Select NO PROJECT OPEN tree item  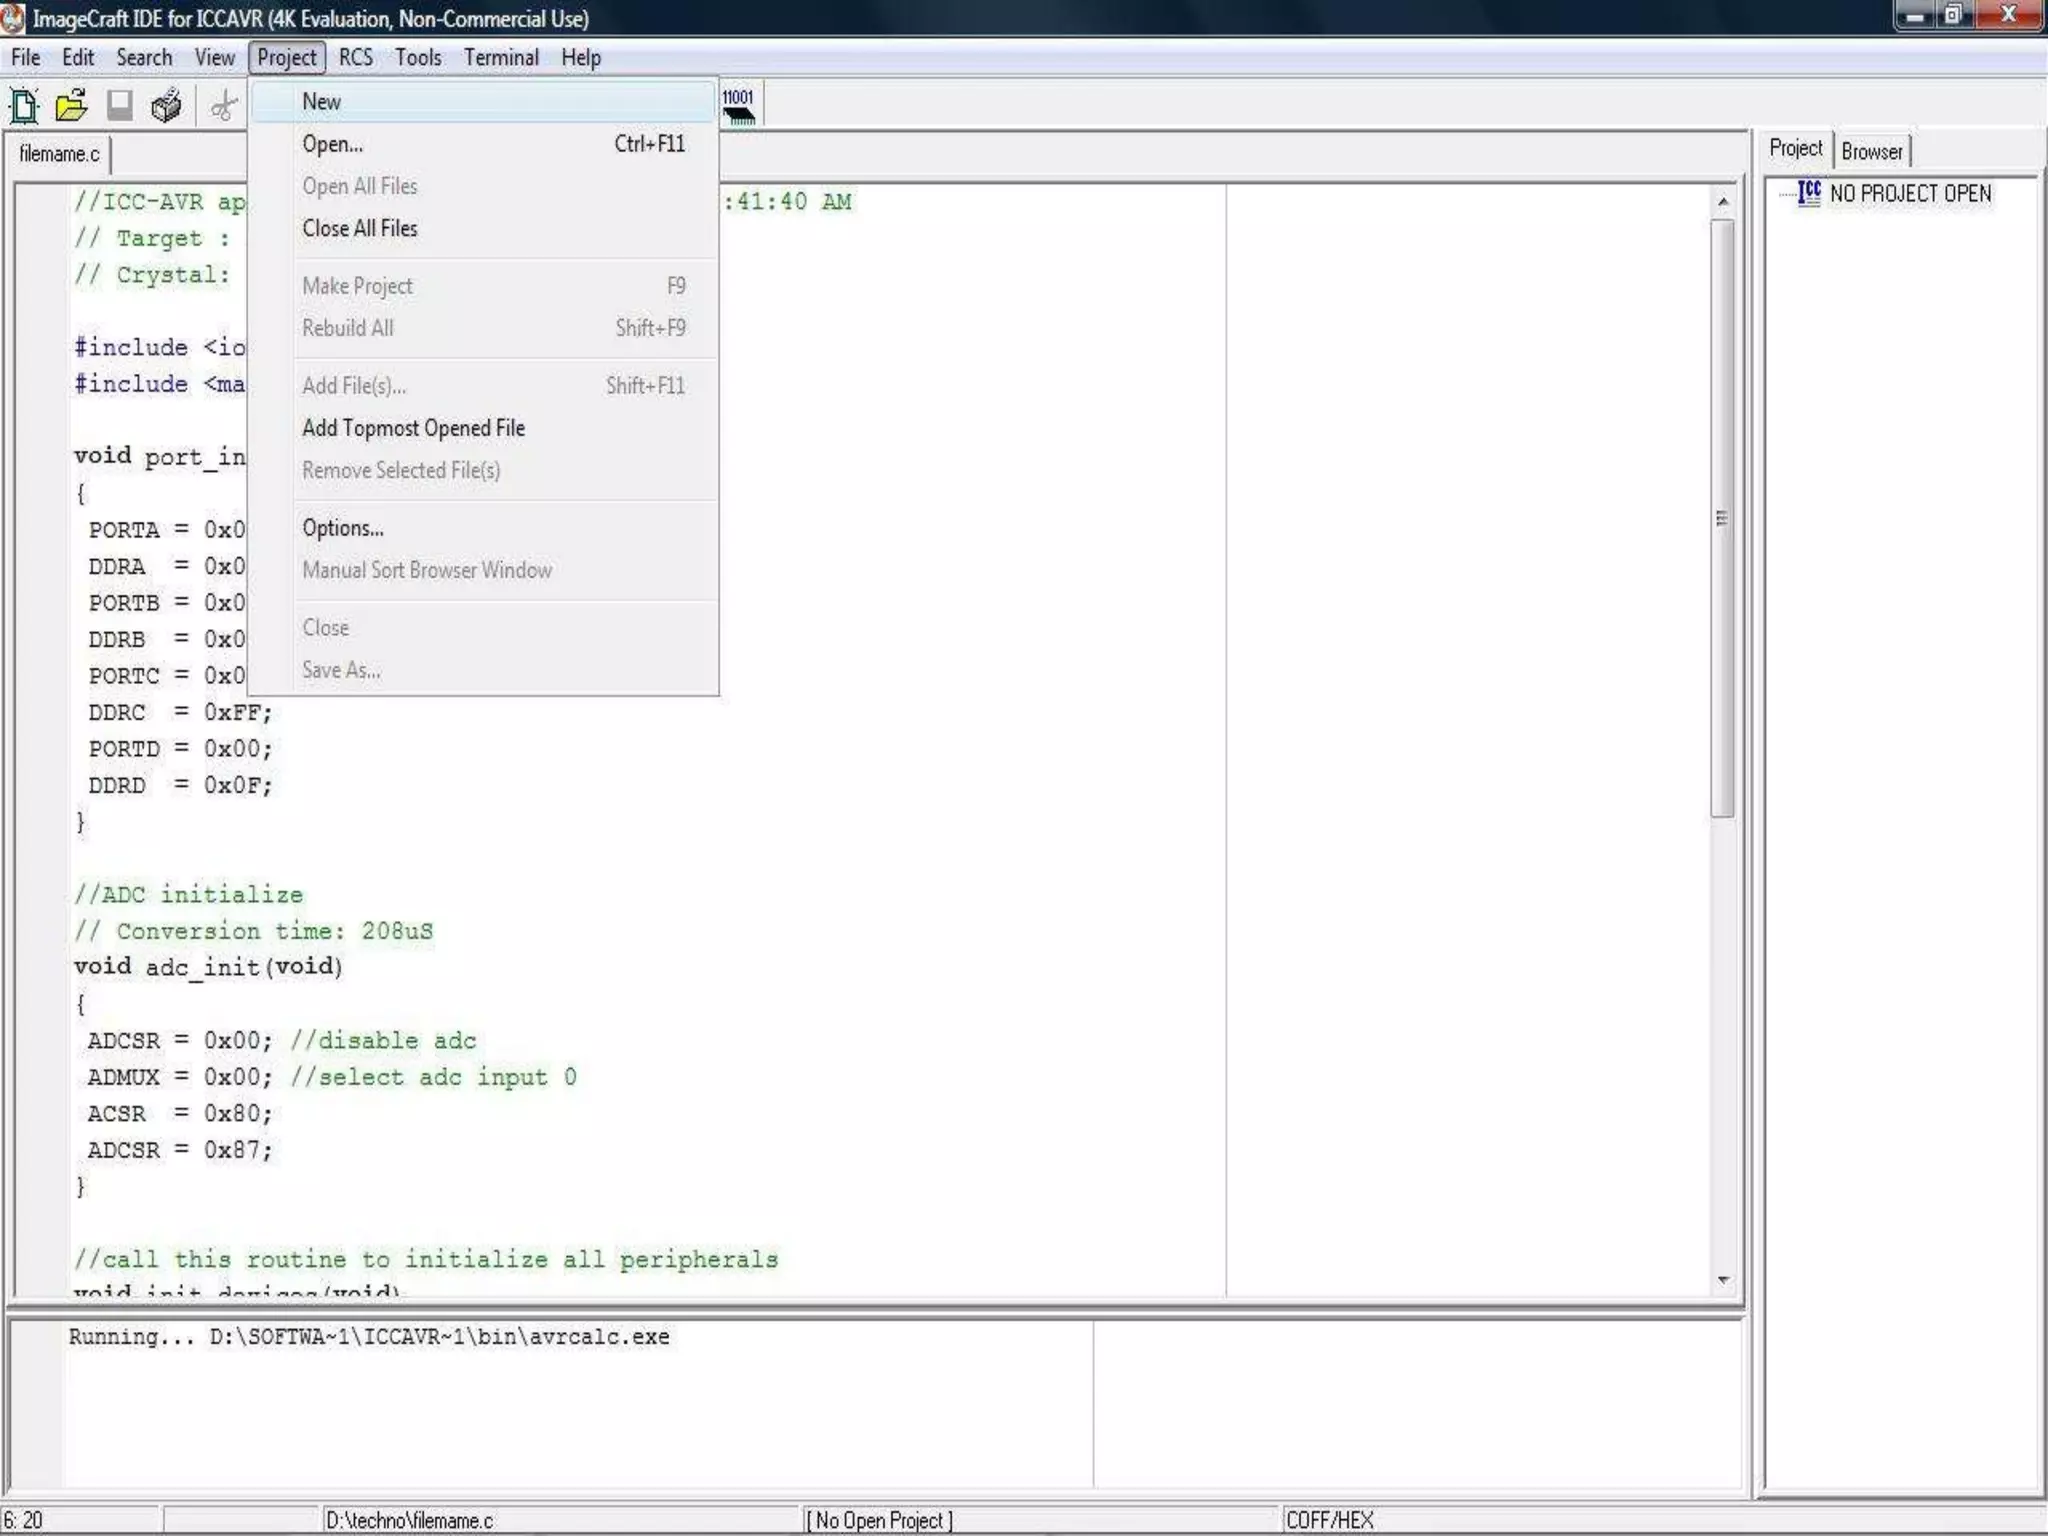[x=1910, y=194]
